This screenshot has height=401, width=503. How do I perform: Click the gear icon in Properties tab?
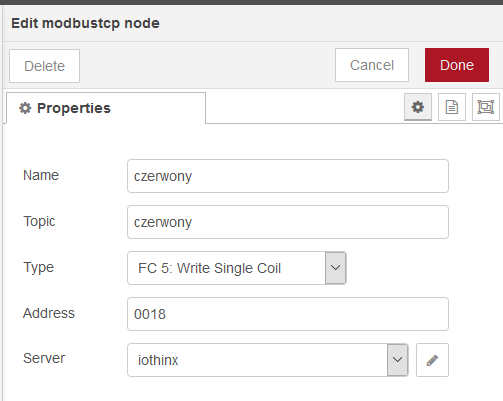(x=25, y=108)
